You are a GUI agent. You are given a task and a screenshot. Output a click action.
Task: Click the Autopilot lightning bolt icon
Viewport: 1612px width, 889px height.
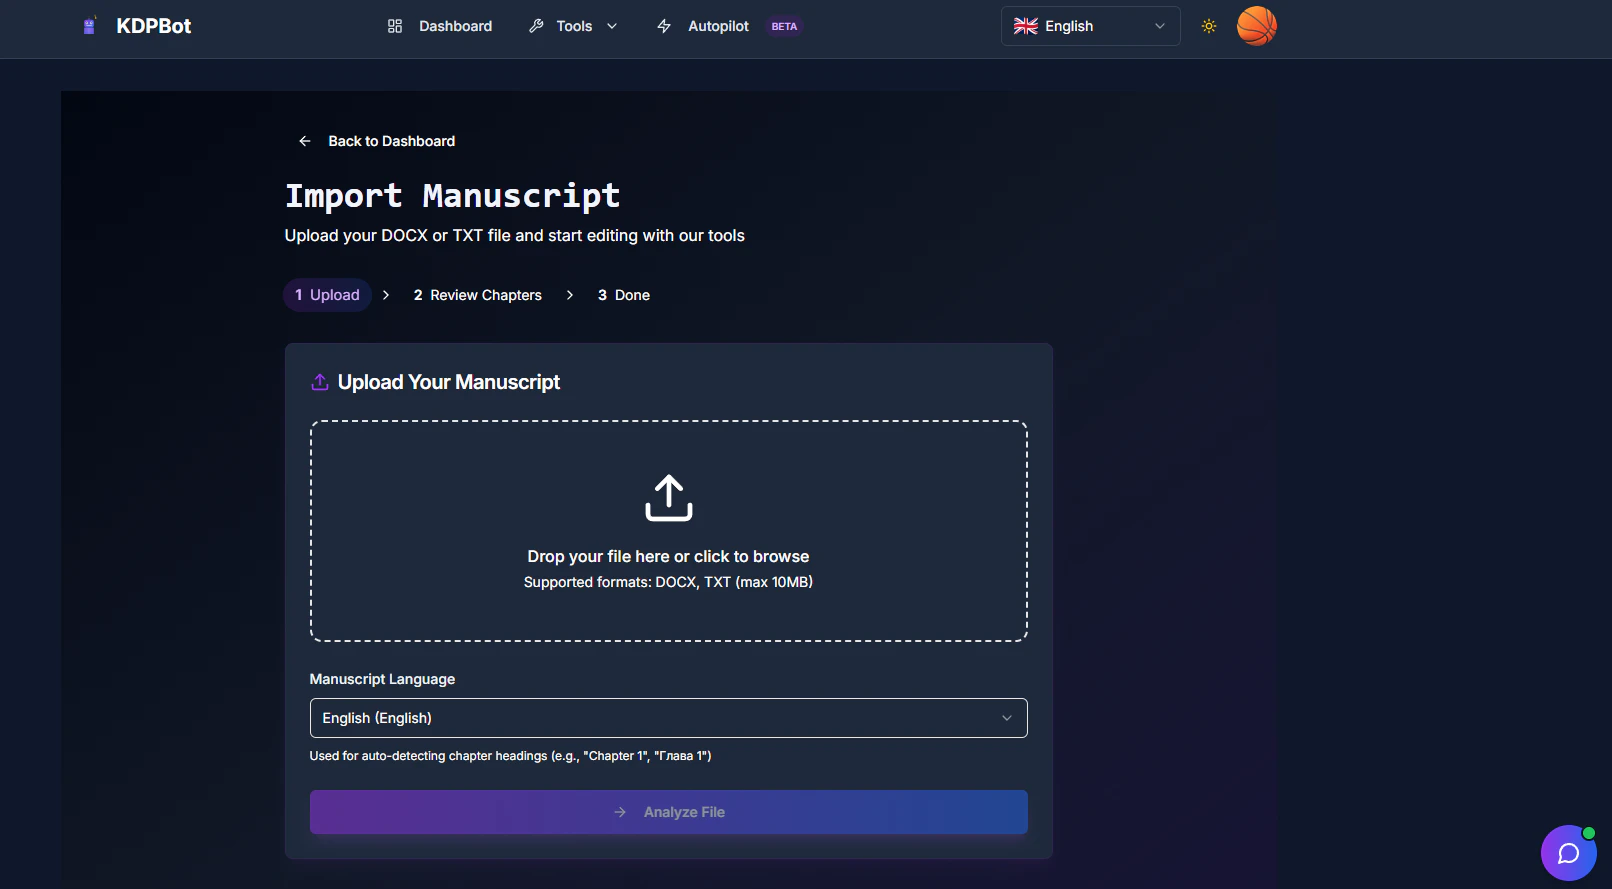point(664,26)
